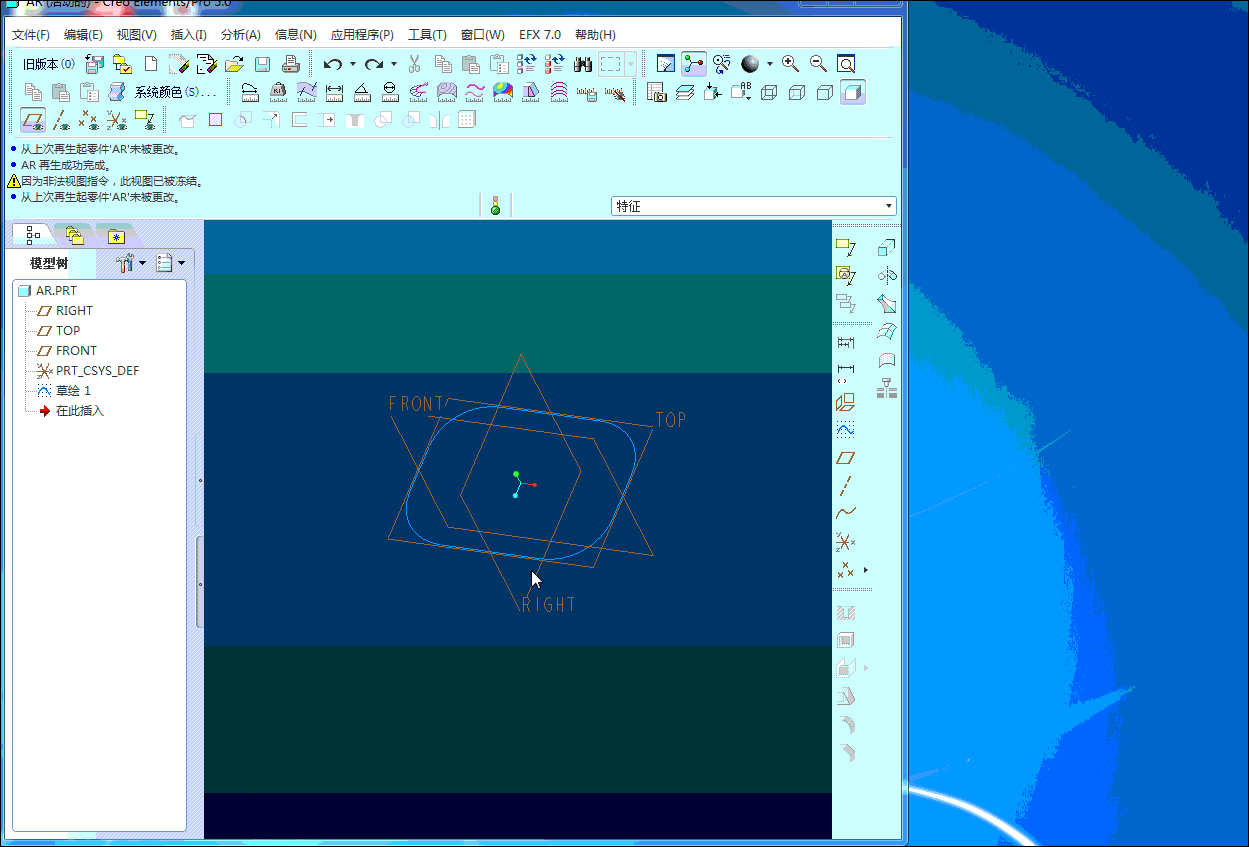Open model tree settings dropdown
Viewport: 1249px width, 847px height.
click(130, 264)
